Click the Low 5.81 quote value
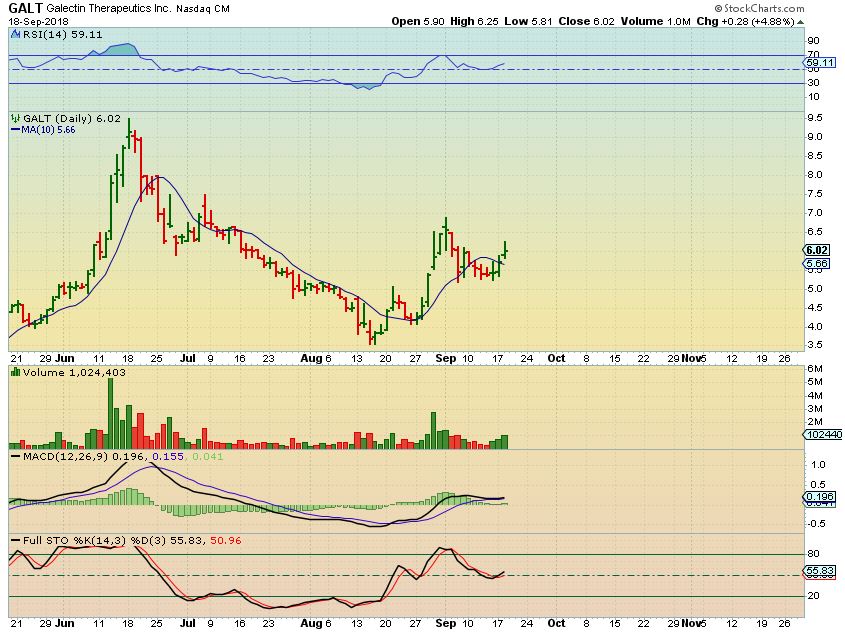 pos(529,22)
